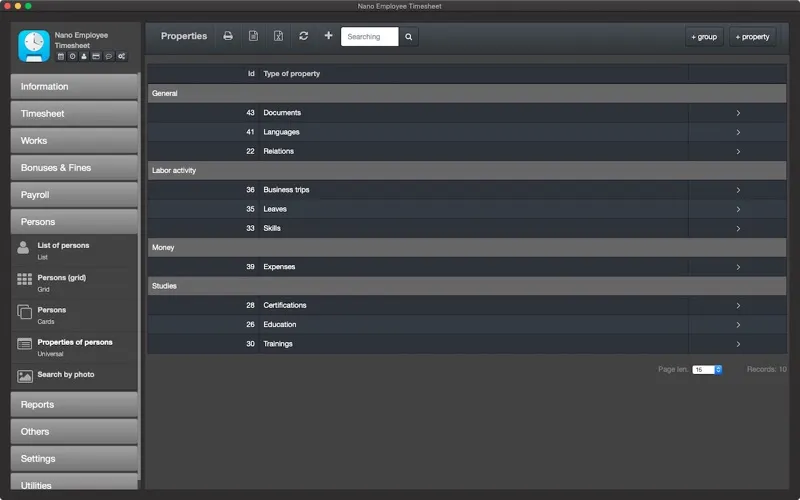Refresh the properties table
Viewport: 800px width, 500px height.
pyautogui.click(x=304, y=36)
